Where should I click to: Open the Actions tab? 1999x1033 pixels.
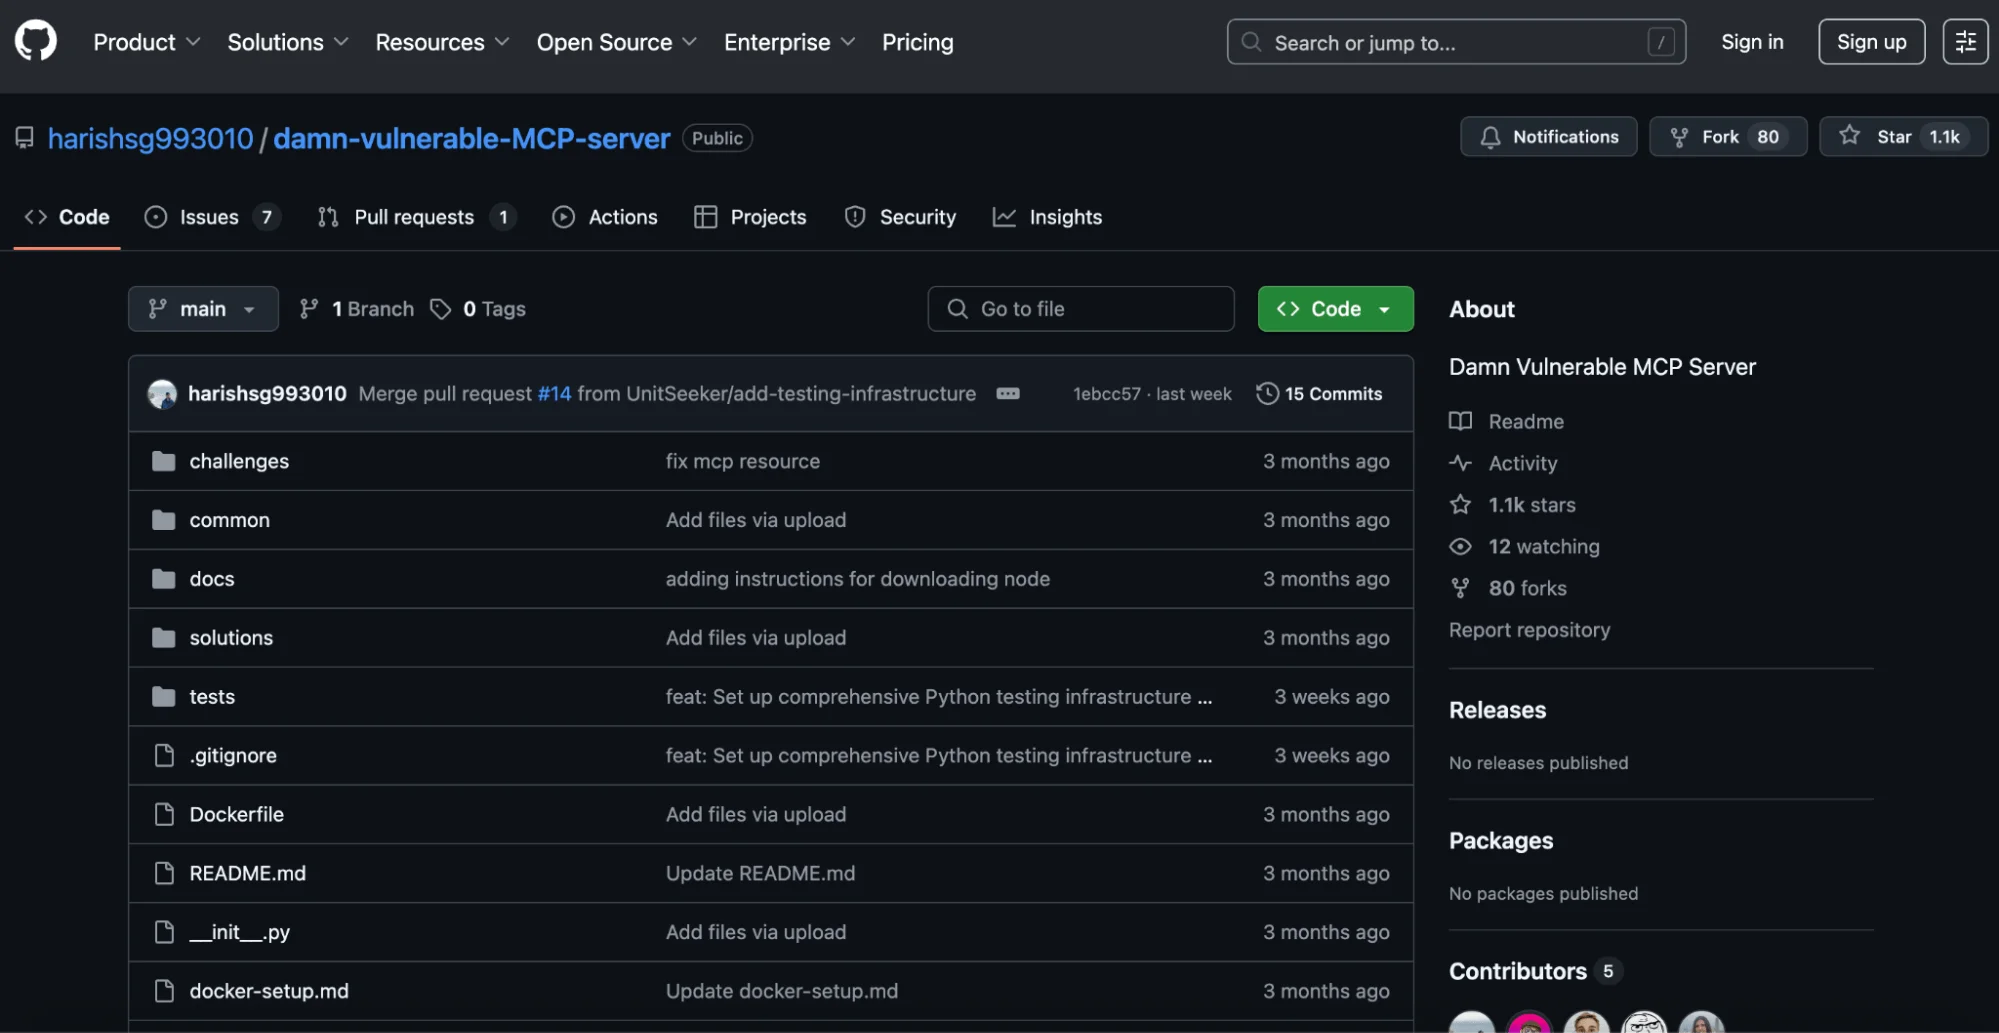605,217
